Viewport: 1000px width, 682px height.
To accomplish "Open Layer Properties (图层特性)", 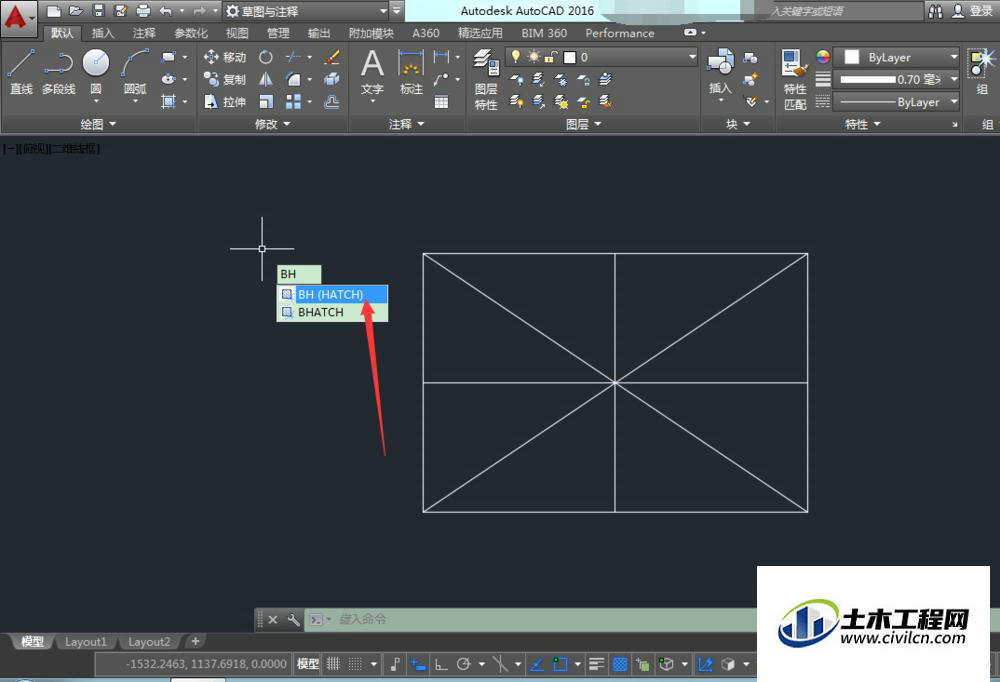I will pos(486,80).
